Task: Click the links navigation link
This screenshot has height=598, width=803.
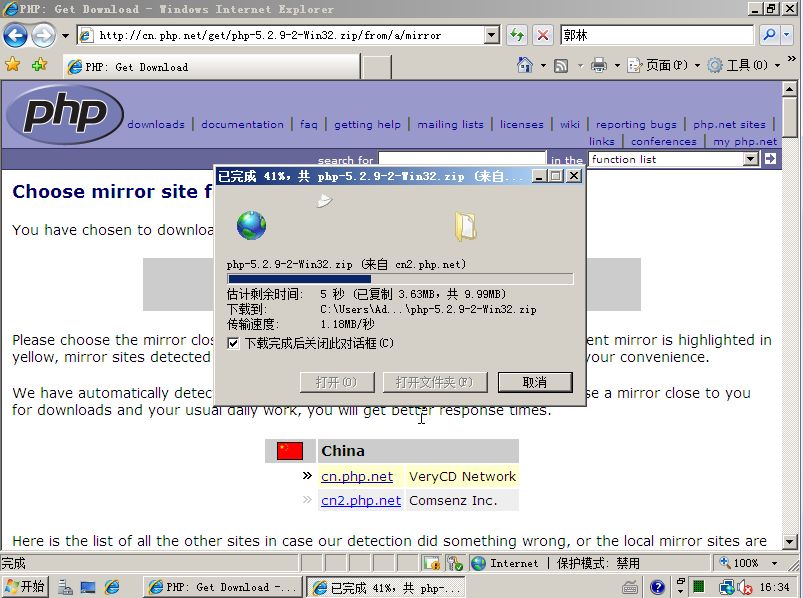Action: (x=601, y=141)
